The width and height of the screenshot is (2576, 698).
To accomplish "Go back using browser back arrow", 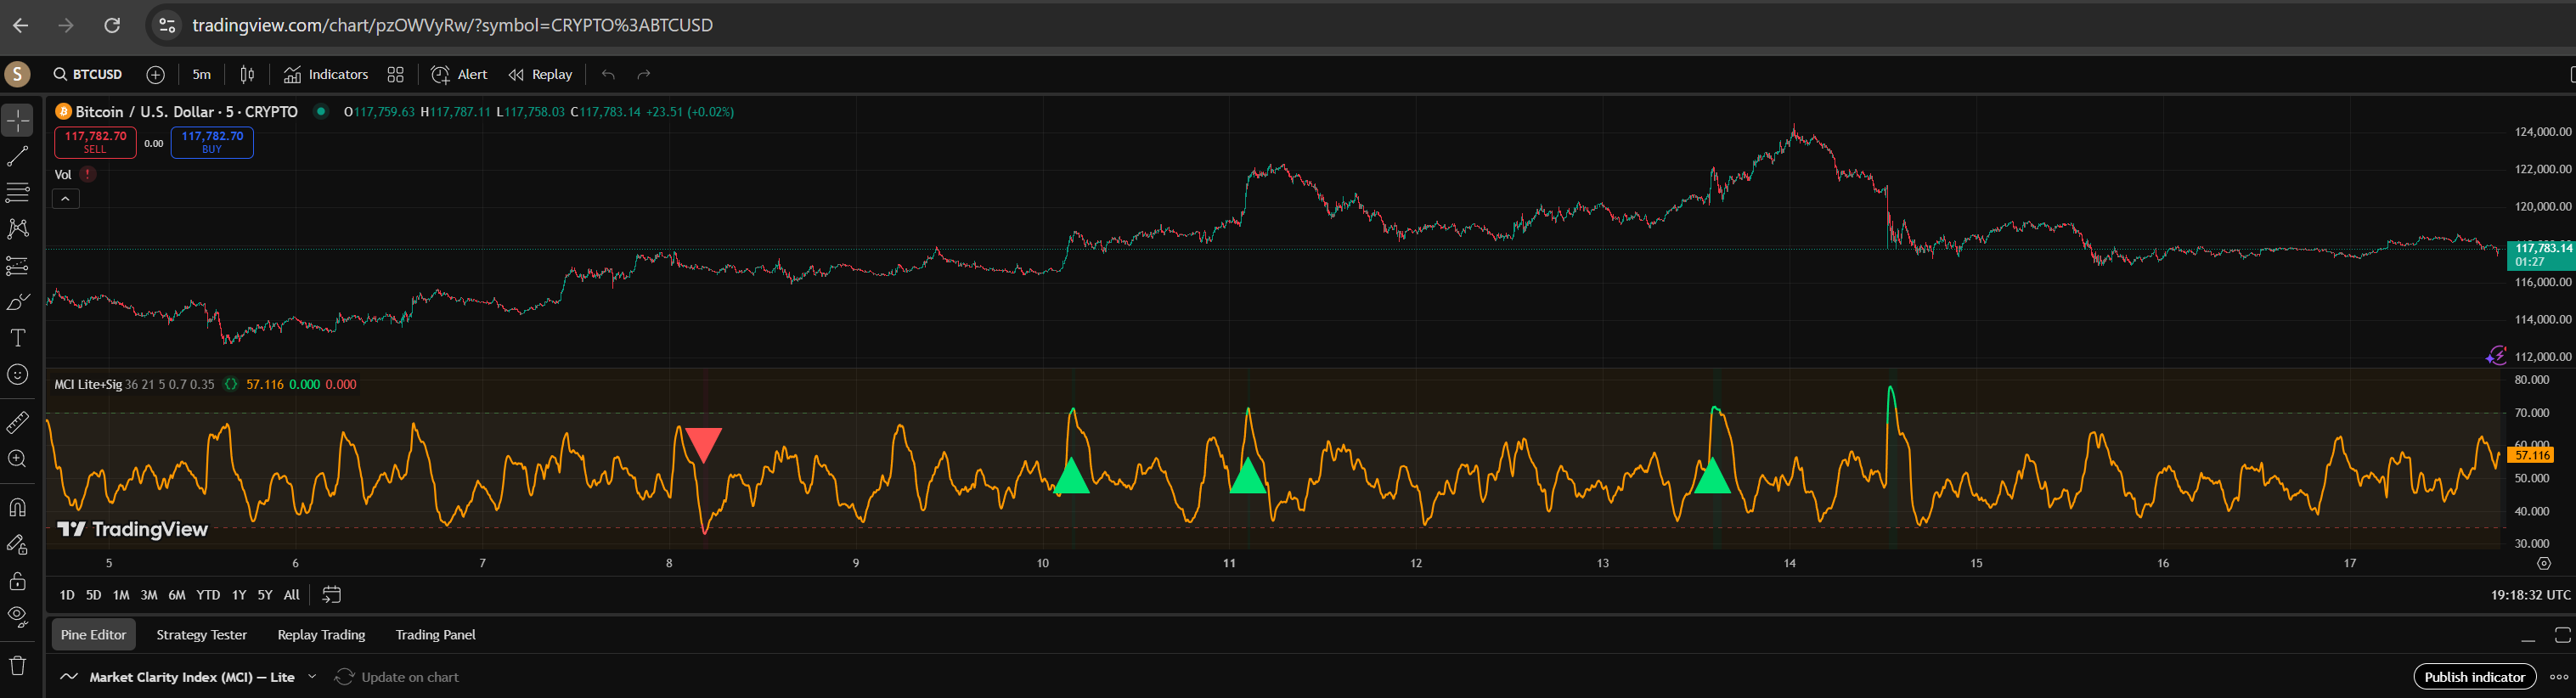I will 20,25.
